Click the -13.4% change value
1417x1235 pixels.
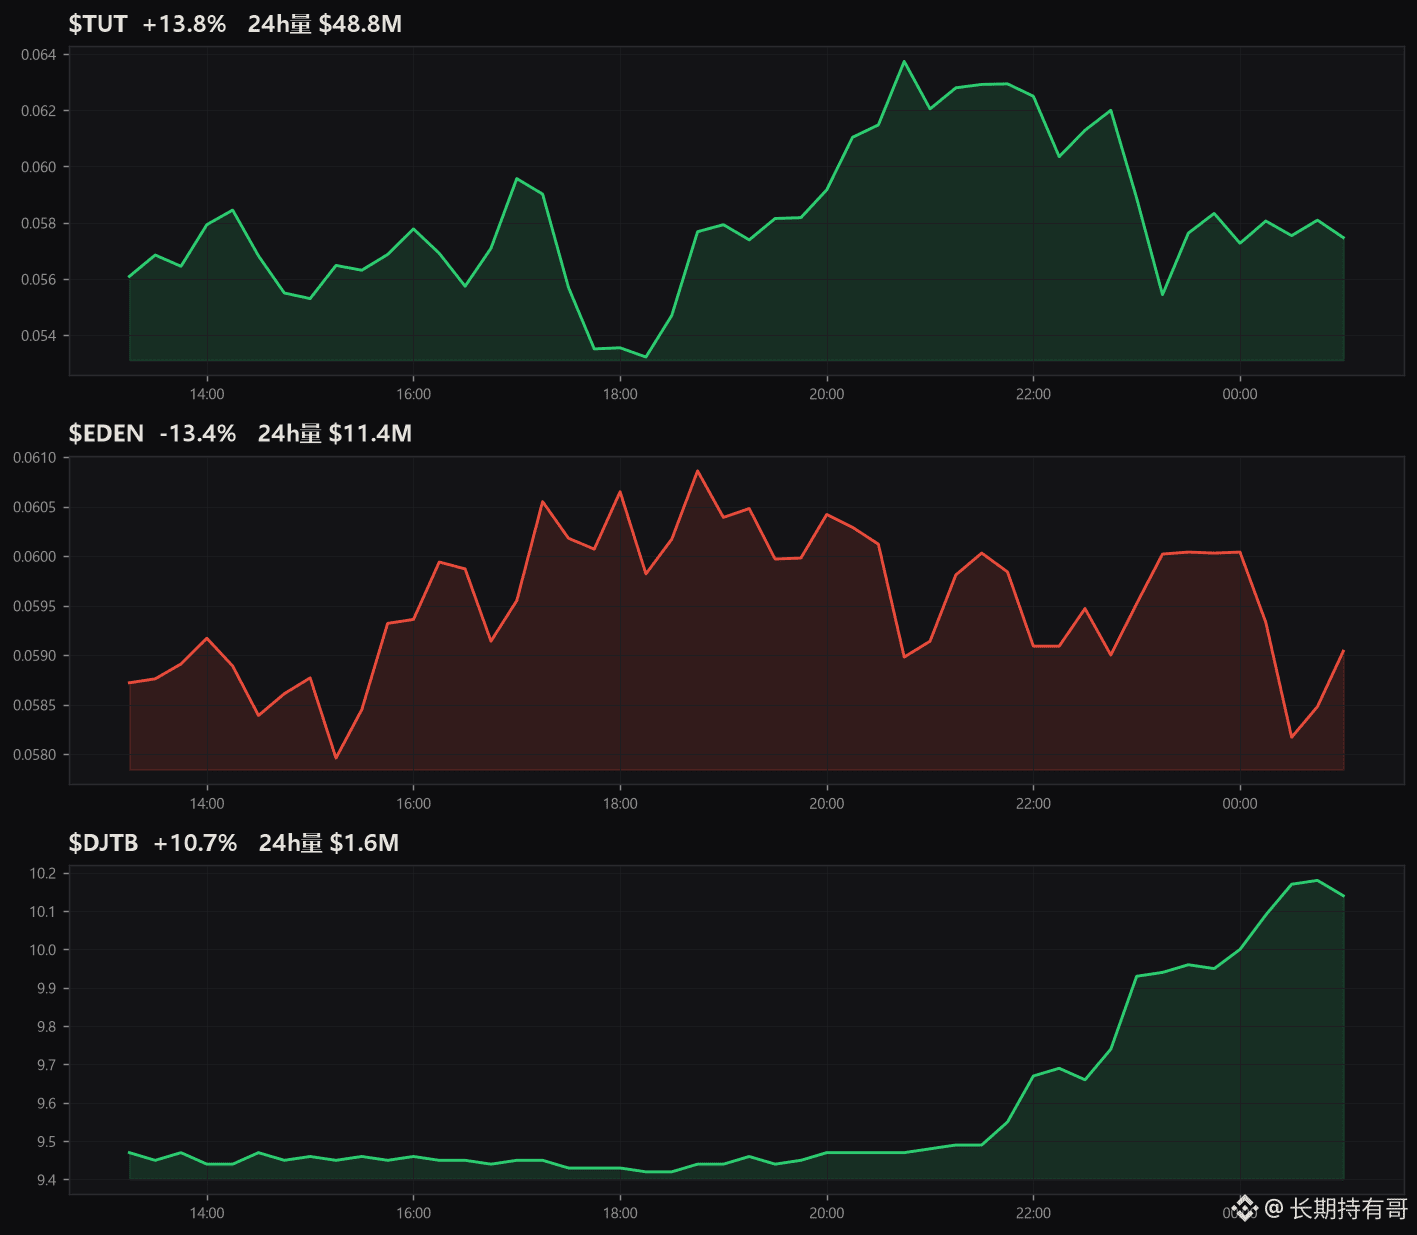(198, 433)
